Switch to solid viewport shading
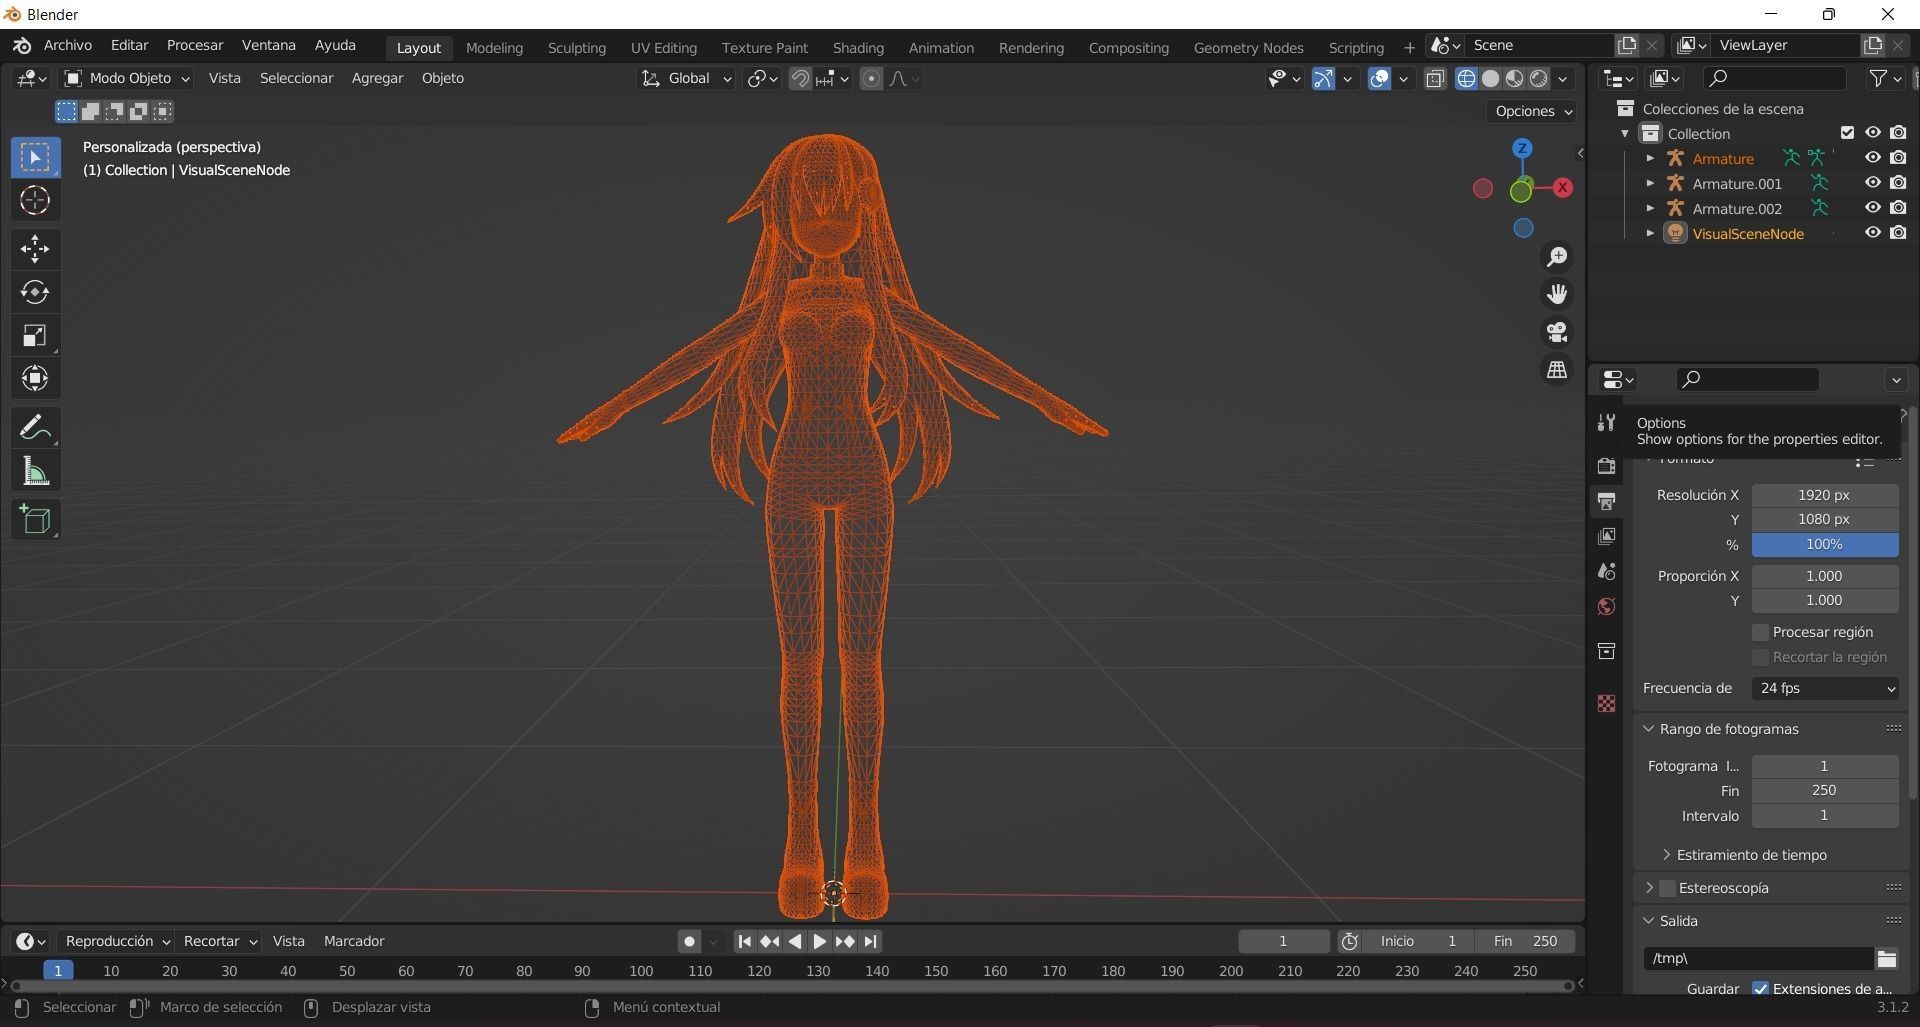Screen dimensions: 1920x1027 coord(1490,78)
